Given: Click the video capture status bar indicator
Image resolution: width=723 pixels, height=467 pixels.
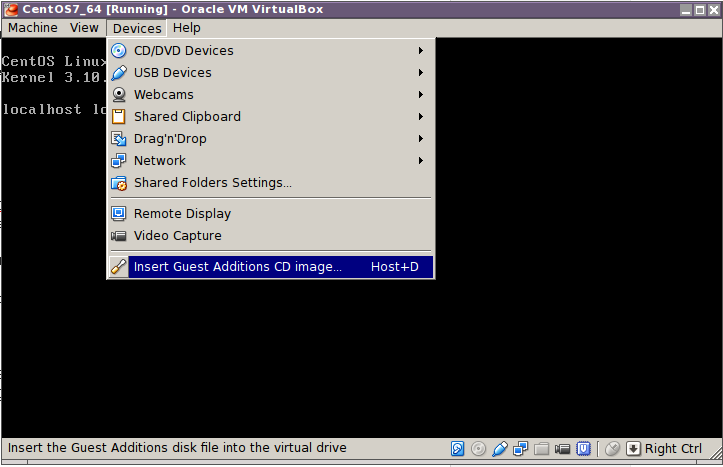Looking at the screenshot, I should [563, 449].
